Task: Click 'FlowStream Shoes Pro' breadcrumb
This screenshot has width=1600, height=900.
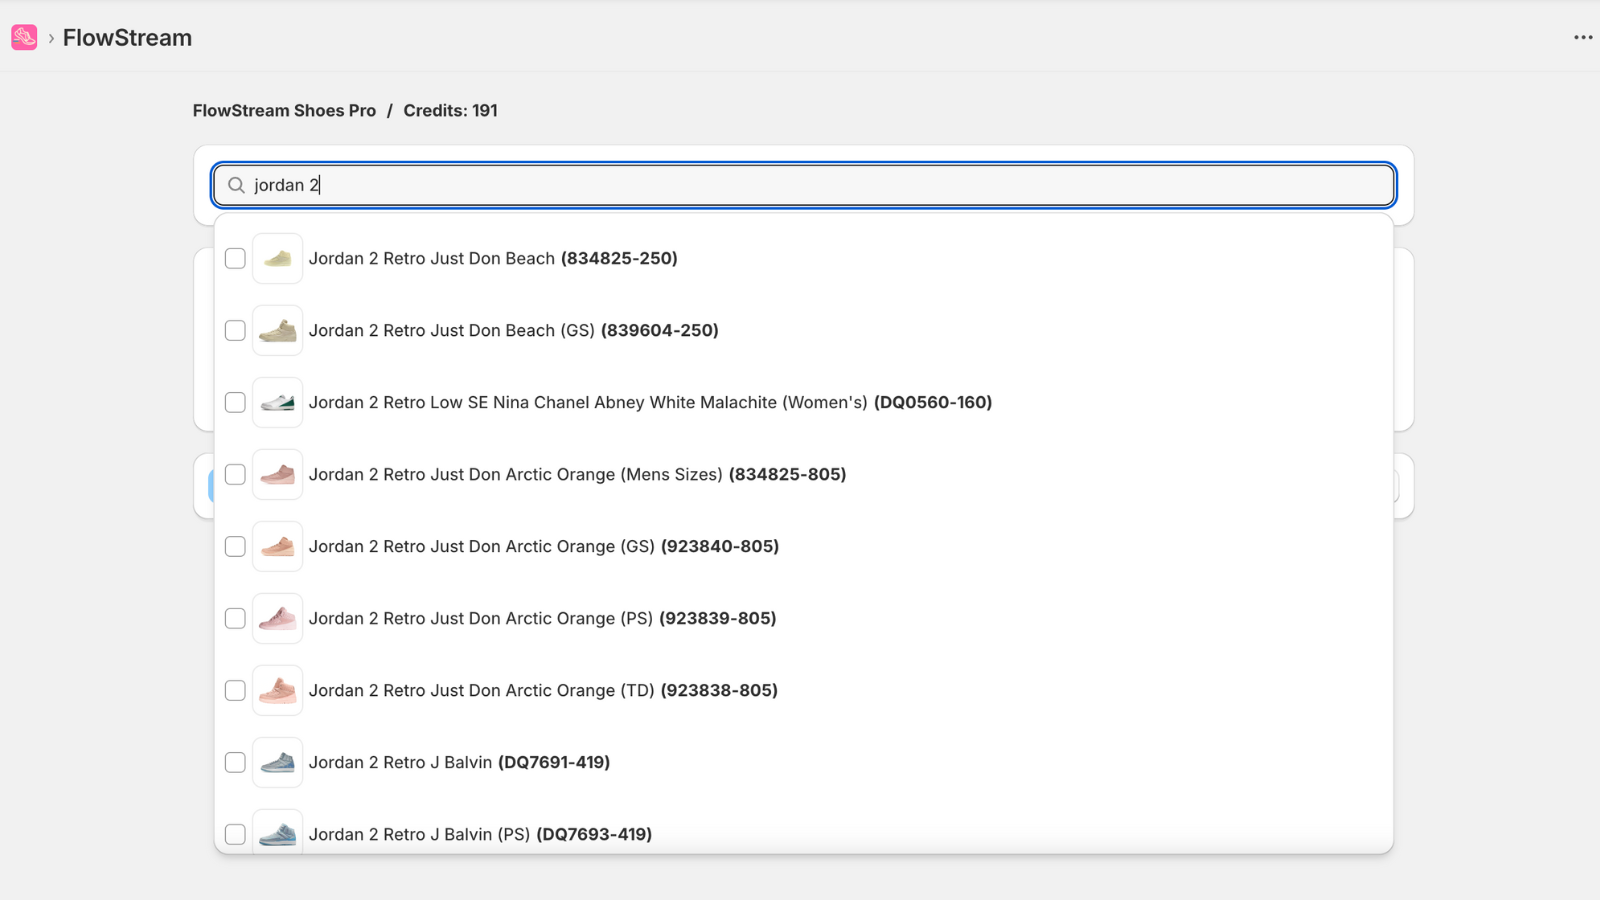Action: [x=284, y=111]
